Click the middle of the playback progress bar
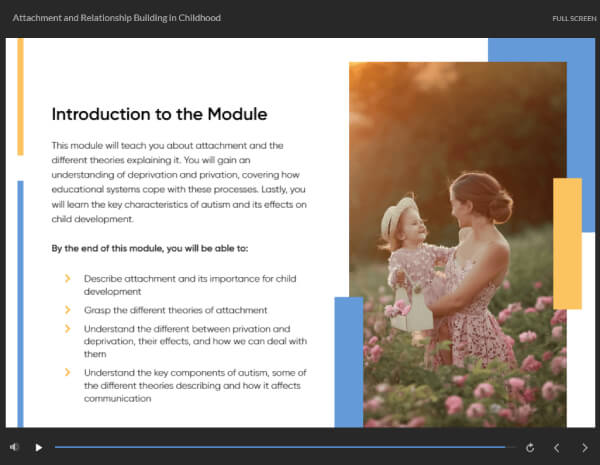The image size is (600, 465). 280,447
